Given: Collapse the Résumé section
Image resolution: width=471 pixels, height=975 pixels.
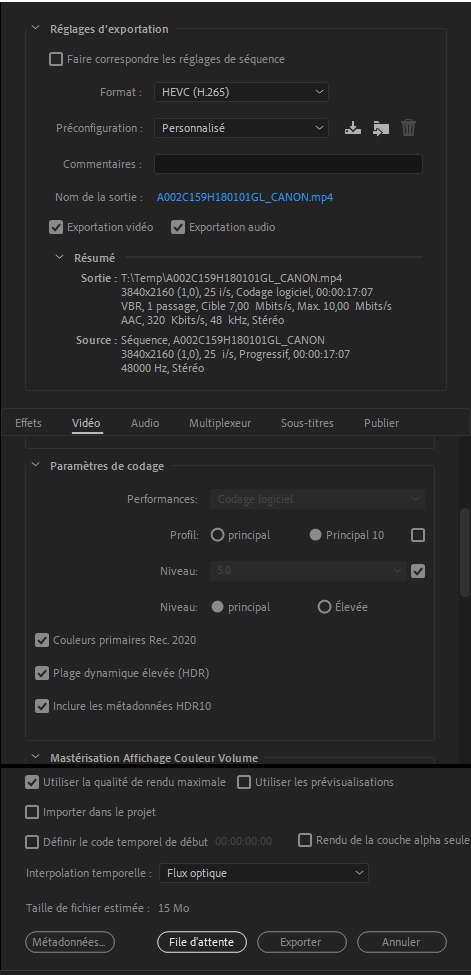Looking at the screenshot, I should click(60, 257).
